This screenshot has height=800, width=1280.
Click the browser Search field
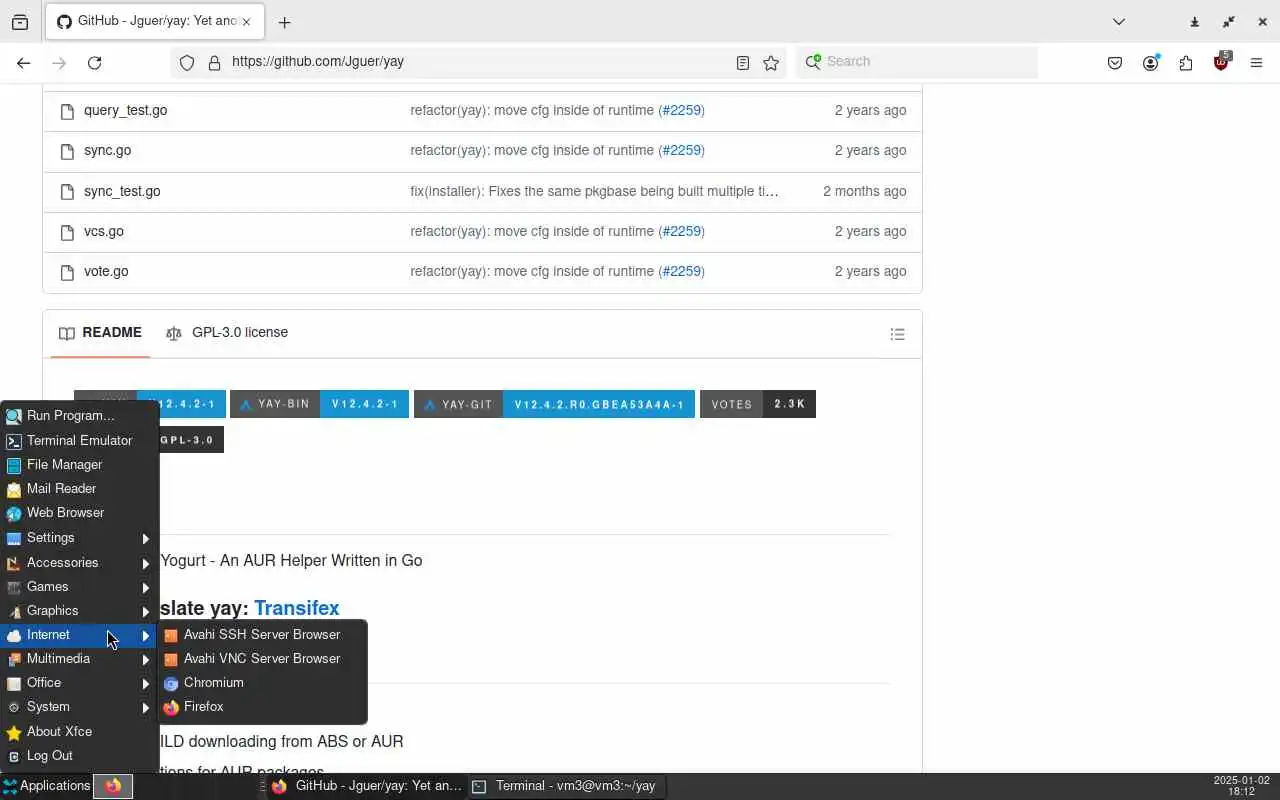click(x=918, y=62)
